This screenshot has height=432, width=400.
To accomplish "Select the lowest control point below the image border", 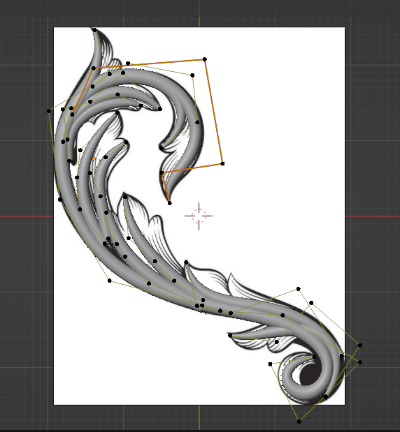I will (299, 421).
